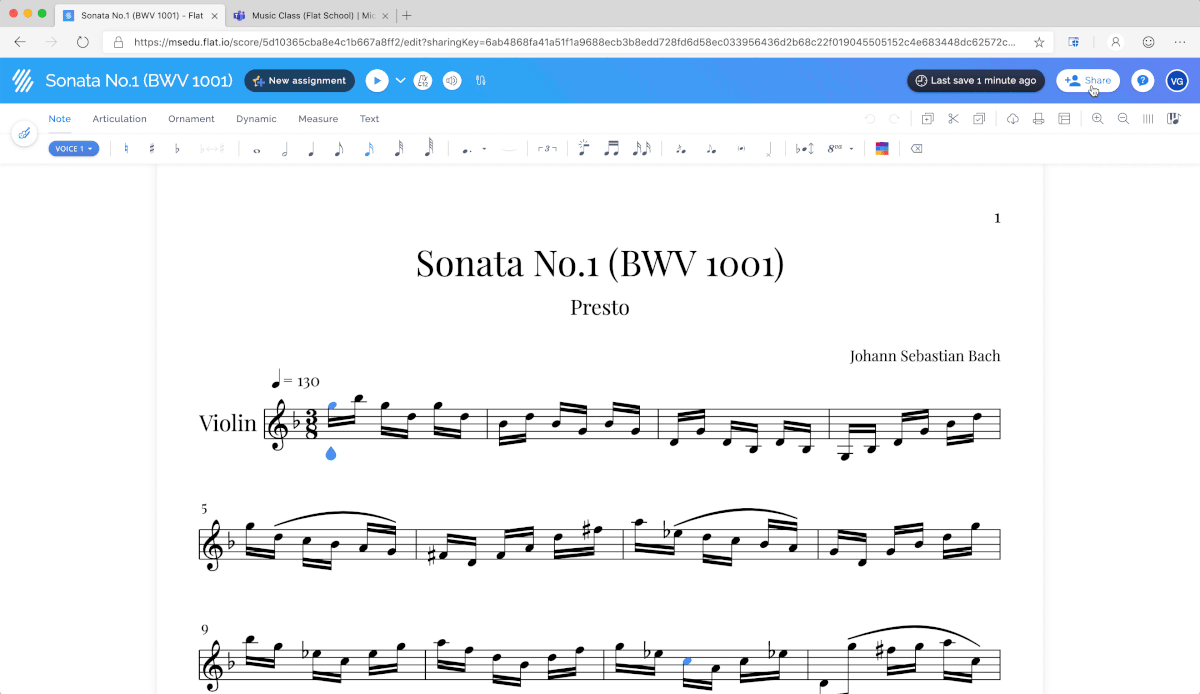Expand the playback options chevron

401,81
